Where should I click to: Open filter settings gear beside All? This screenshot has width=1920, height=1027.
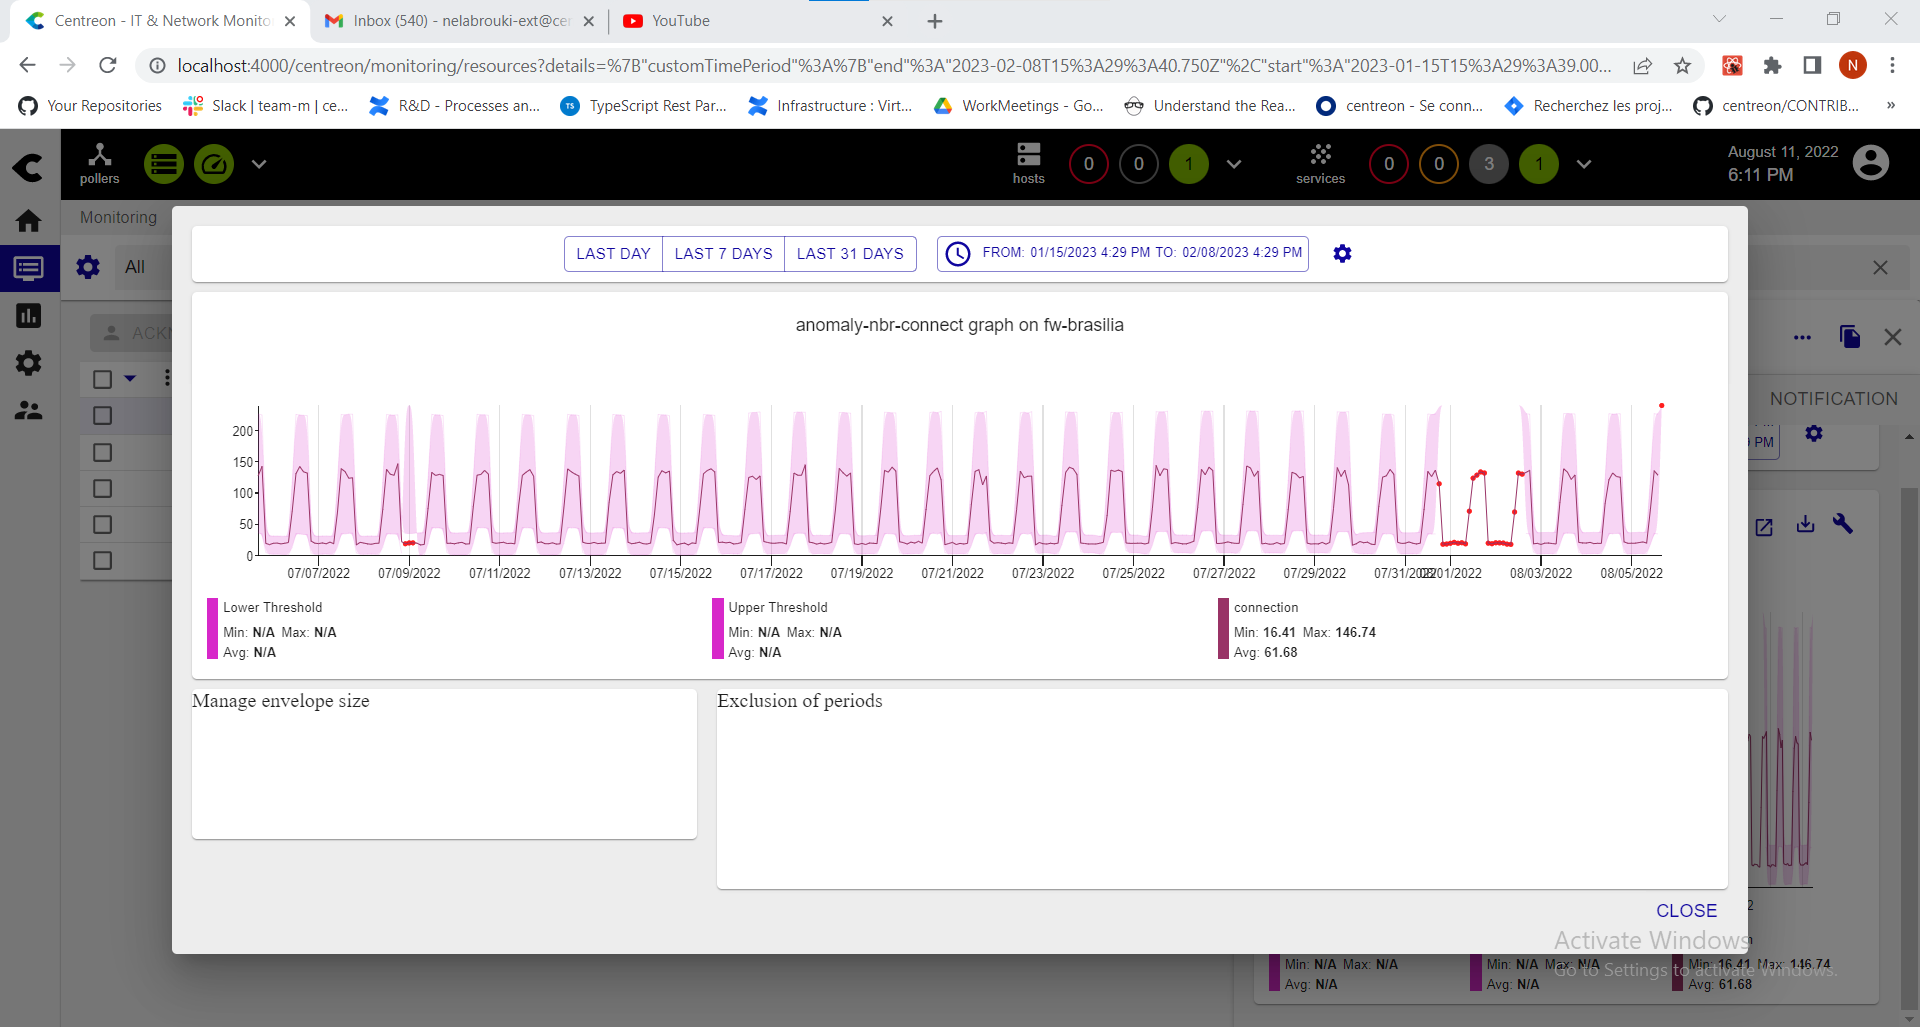pyautogui.click(x=88, y=267)
